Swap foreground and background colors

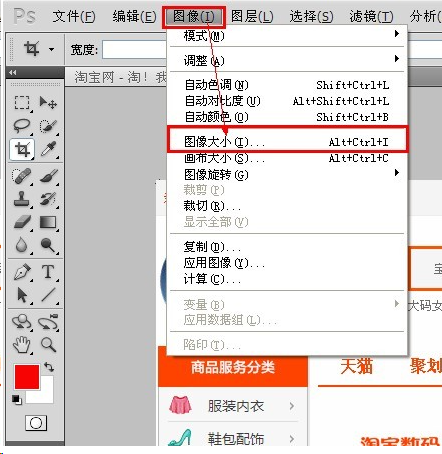tap(50, 367)
